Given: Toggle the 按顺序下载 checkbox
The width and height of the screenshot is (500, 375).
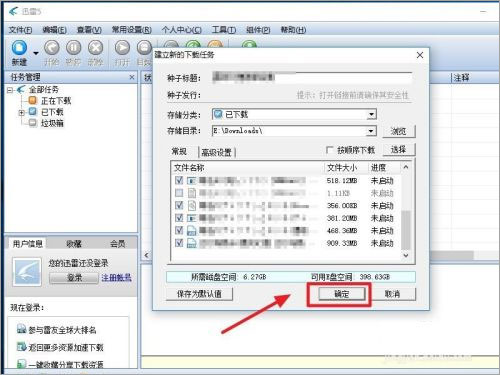Looking at the screenshot, I should pyautogui.click(x=329, y=150).
